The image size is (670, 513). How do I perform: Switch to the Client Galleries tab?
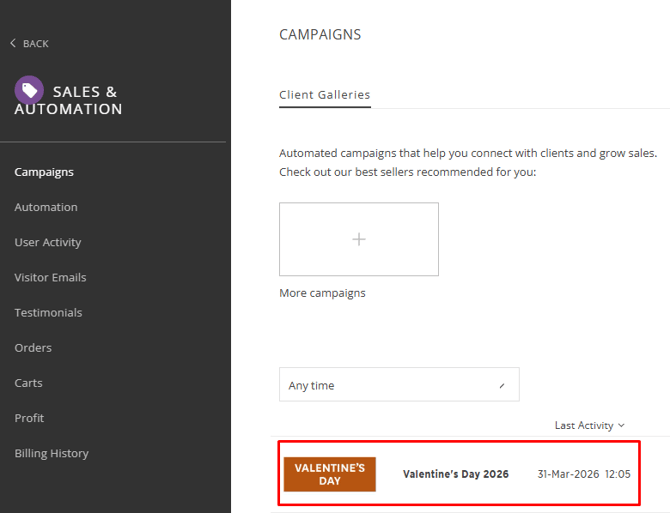(325, 95)
